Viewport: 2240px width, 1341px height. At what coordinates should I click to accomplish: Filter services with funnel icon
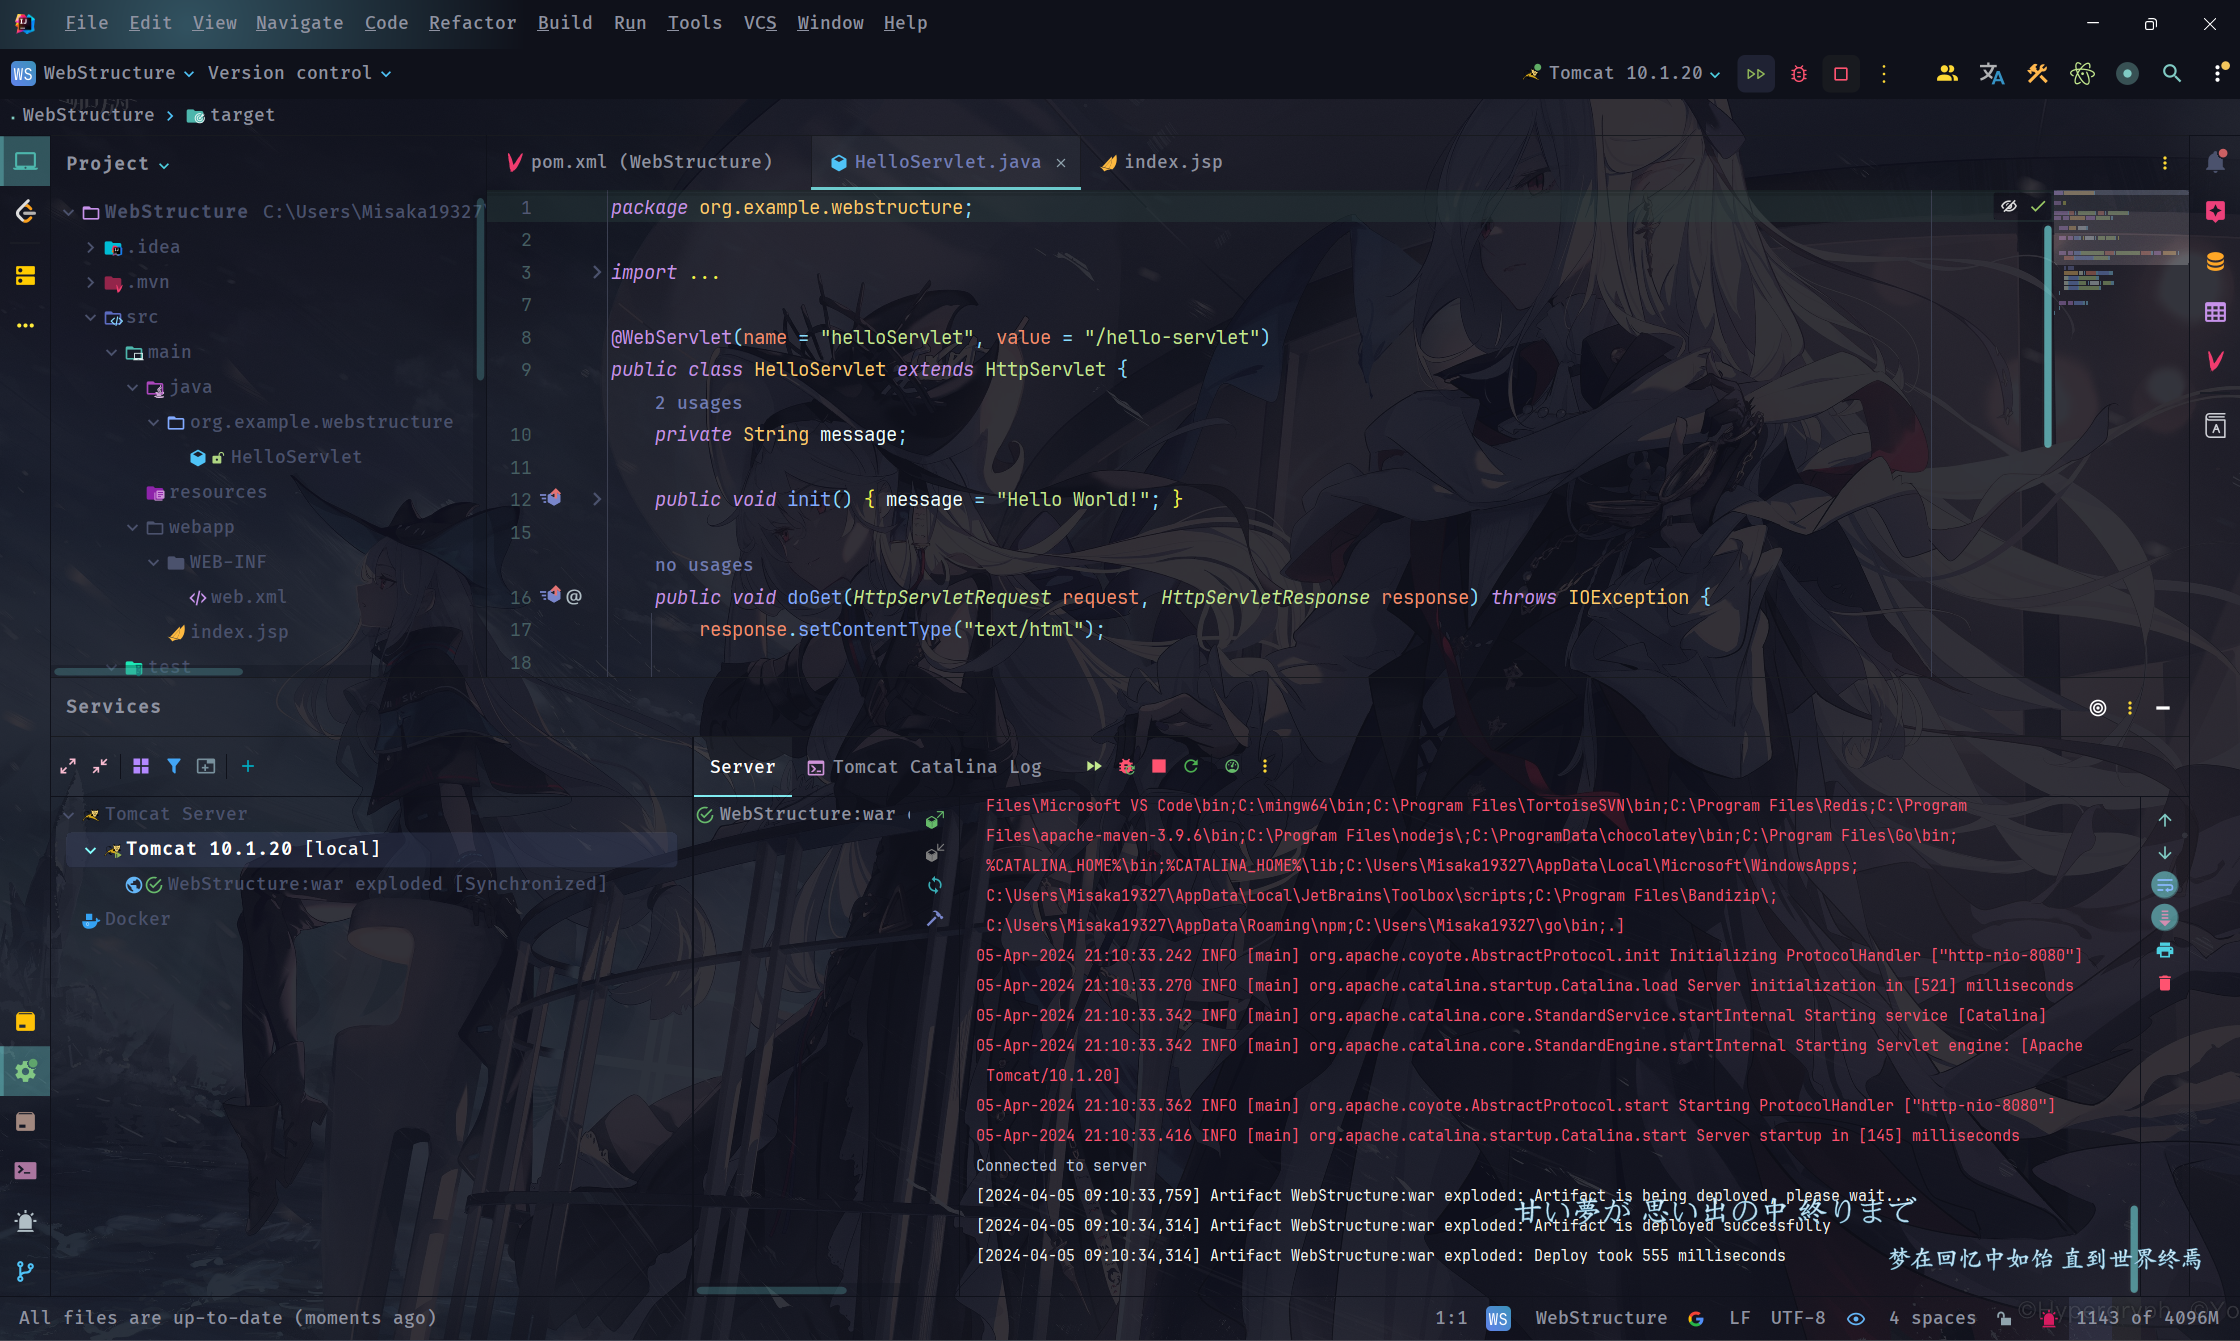coord(174,766)
